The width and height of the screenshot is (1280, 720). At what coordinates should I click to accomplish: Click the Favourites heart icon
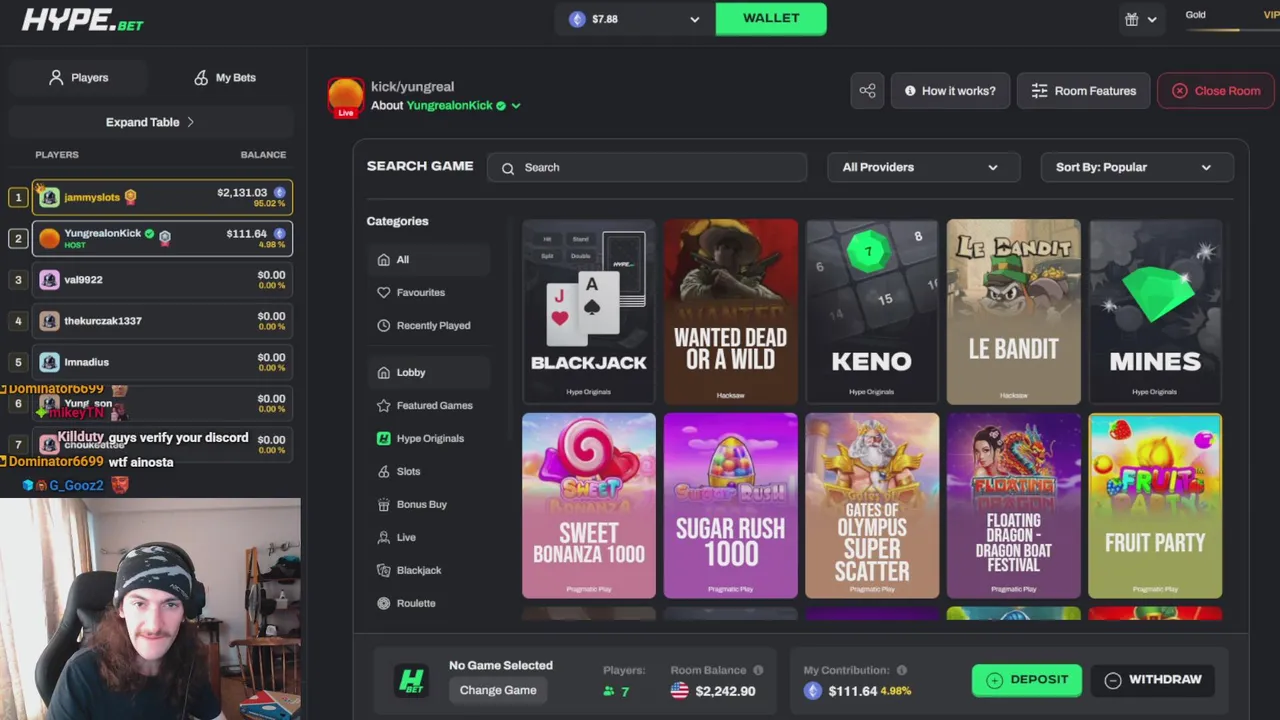tap(383, 293)
